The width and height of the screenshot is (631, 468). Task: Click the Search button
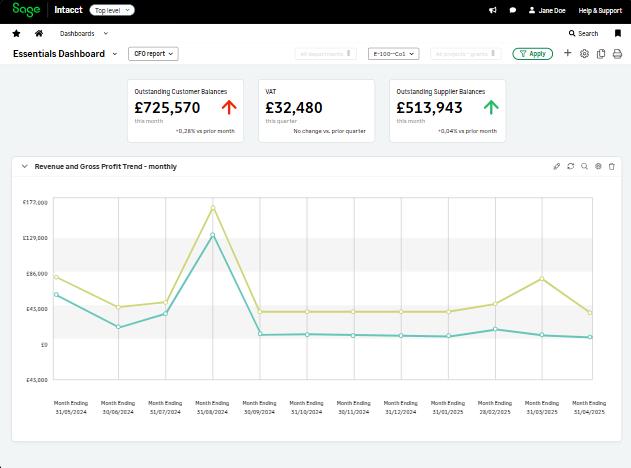click(584, 33)
